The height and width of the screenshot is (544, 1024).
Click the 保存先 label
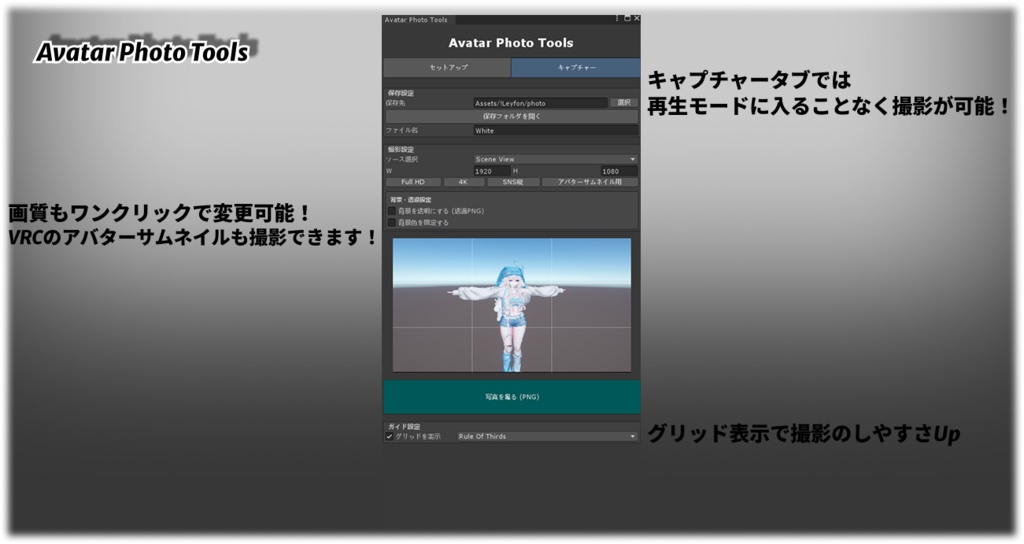tap(396, 103)
